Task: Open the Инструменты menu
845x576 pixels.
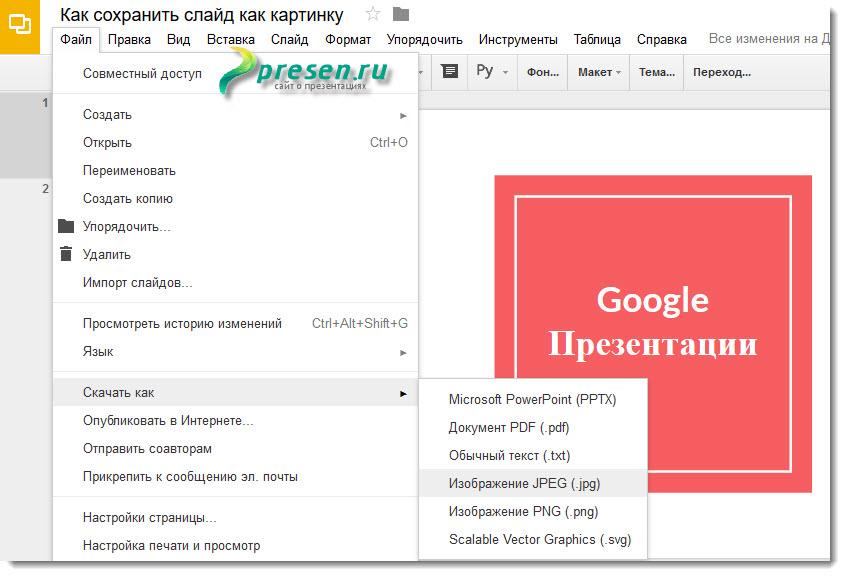Action: [518, 39]
